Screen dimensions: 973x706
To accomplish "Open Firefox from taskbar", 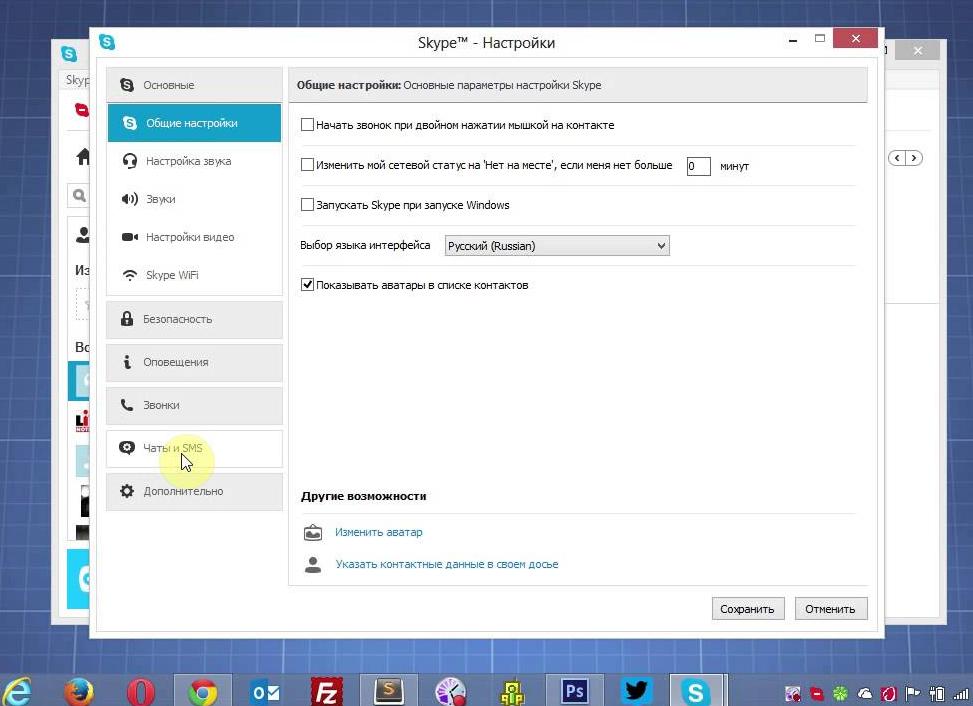I will tap(79, 690).
